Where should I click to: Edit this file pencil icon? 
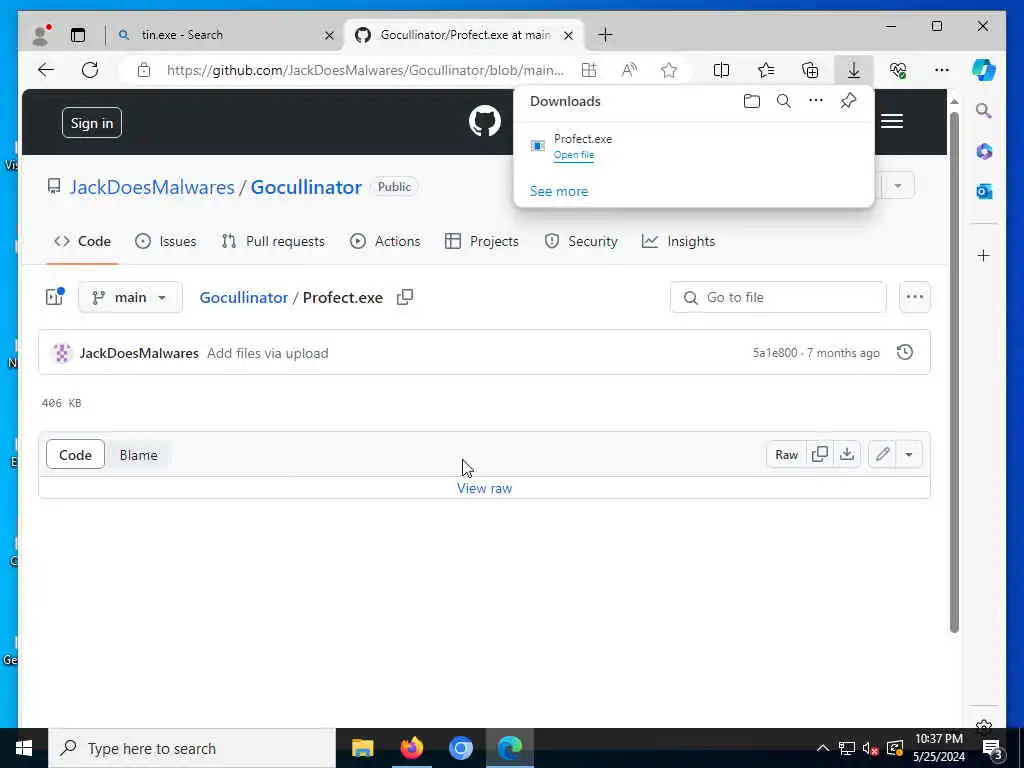(882, 455)
